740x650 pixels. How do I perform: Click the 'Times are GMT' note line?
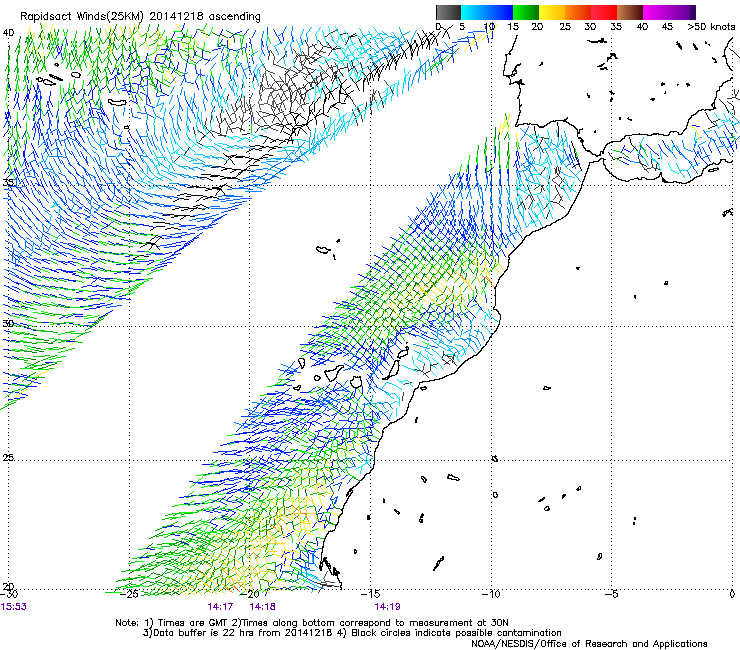[312, 623]
